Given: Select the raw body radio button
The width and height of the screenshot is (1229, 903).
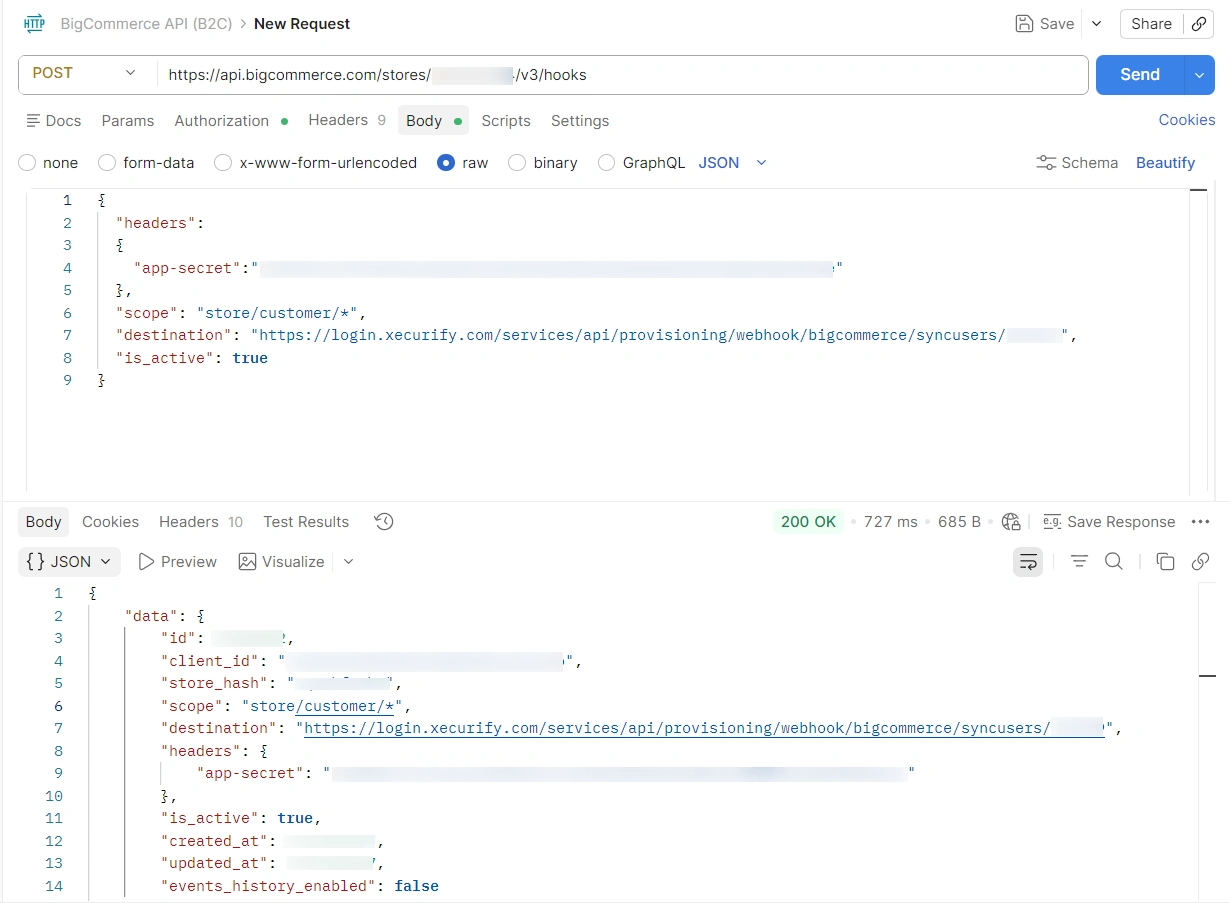Looking at the screenshot, I should click(446, 163).
